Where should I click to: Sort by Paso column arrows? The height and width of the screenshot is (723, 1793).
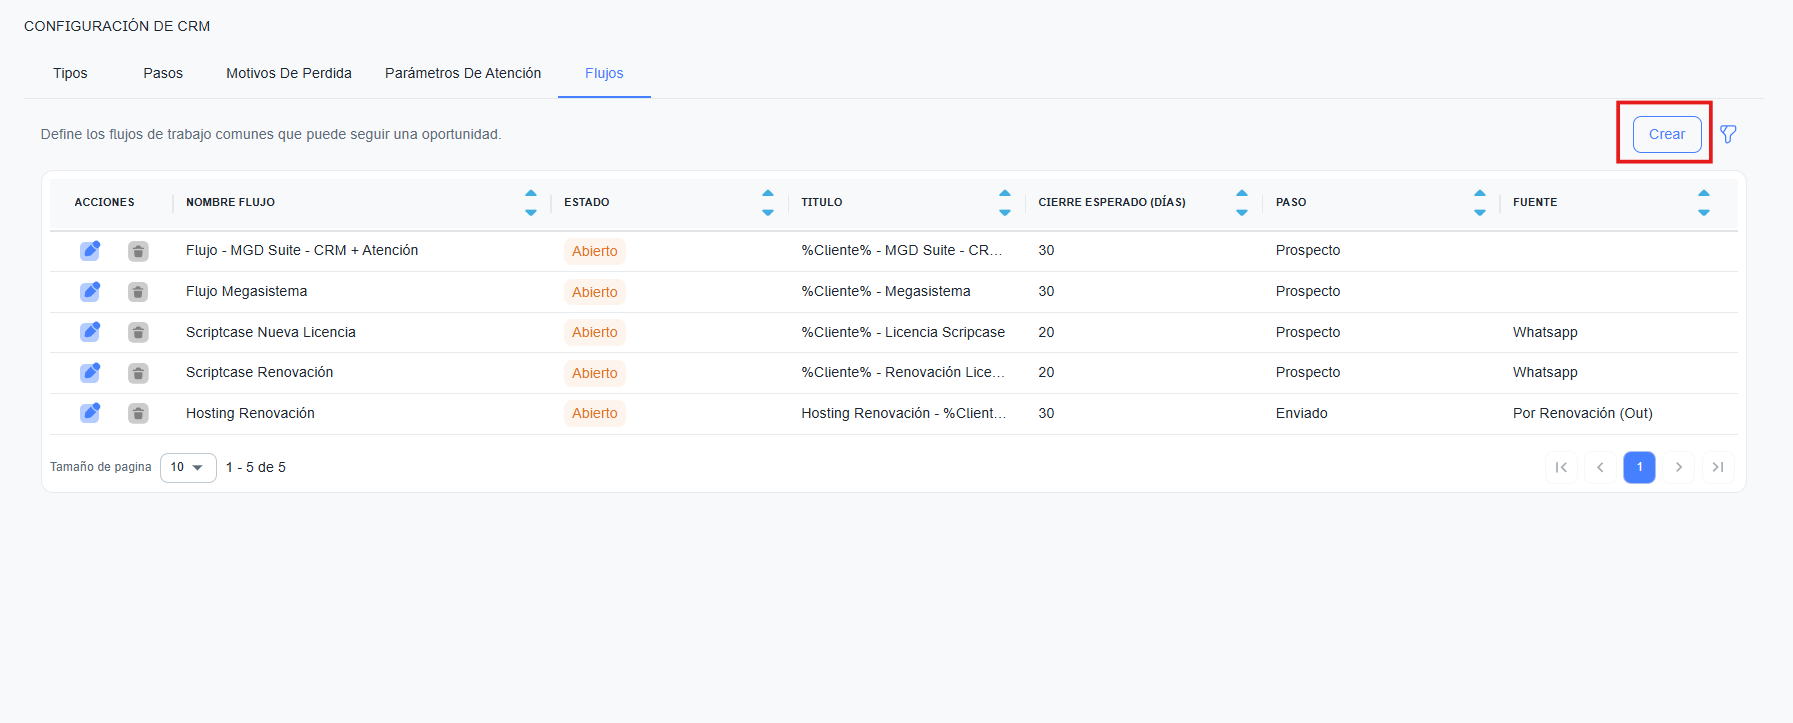pyautogui.click(x=1480, y=202)
